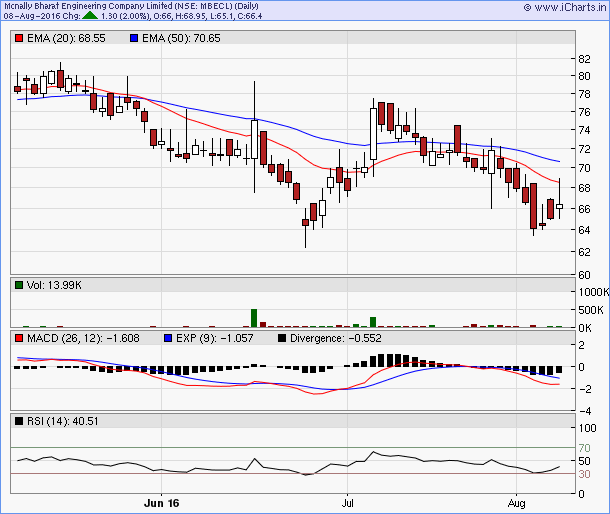Click the blue EXP (9) legend swatch
The image size is (610, 514).
(168, 338)
